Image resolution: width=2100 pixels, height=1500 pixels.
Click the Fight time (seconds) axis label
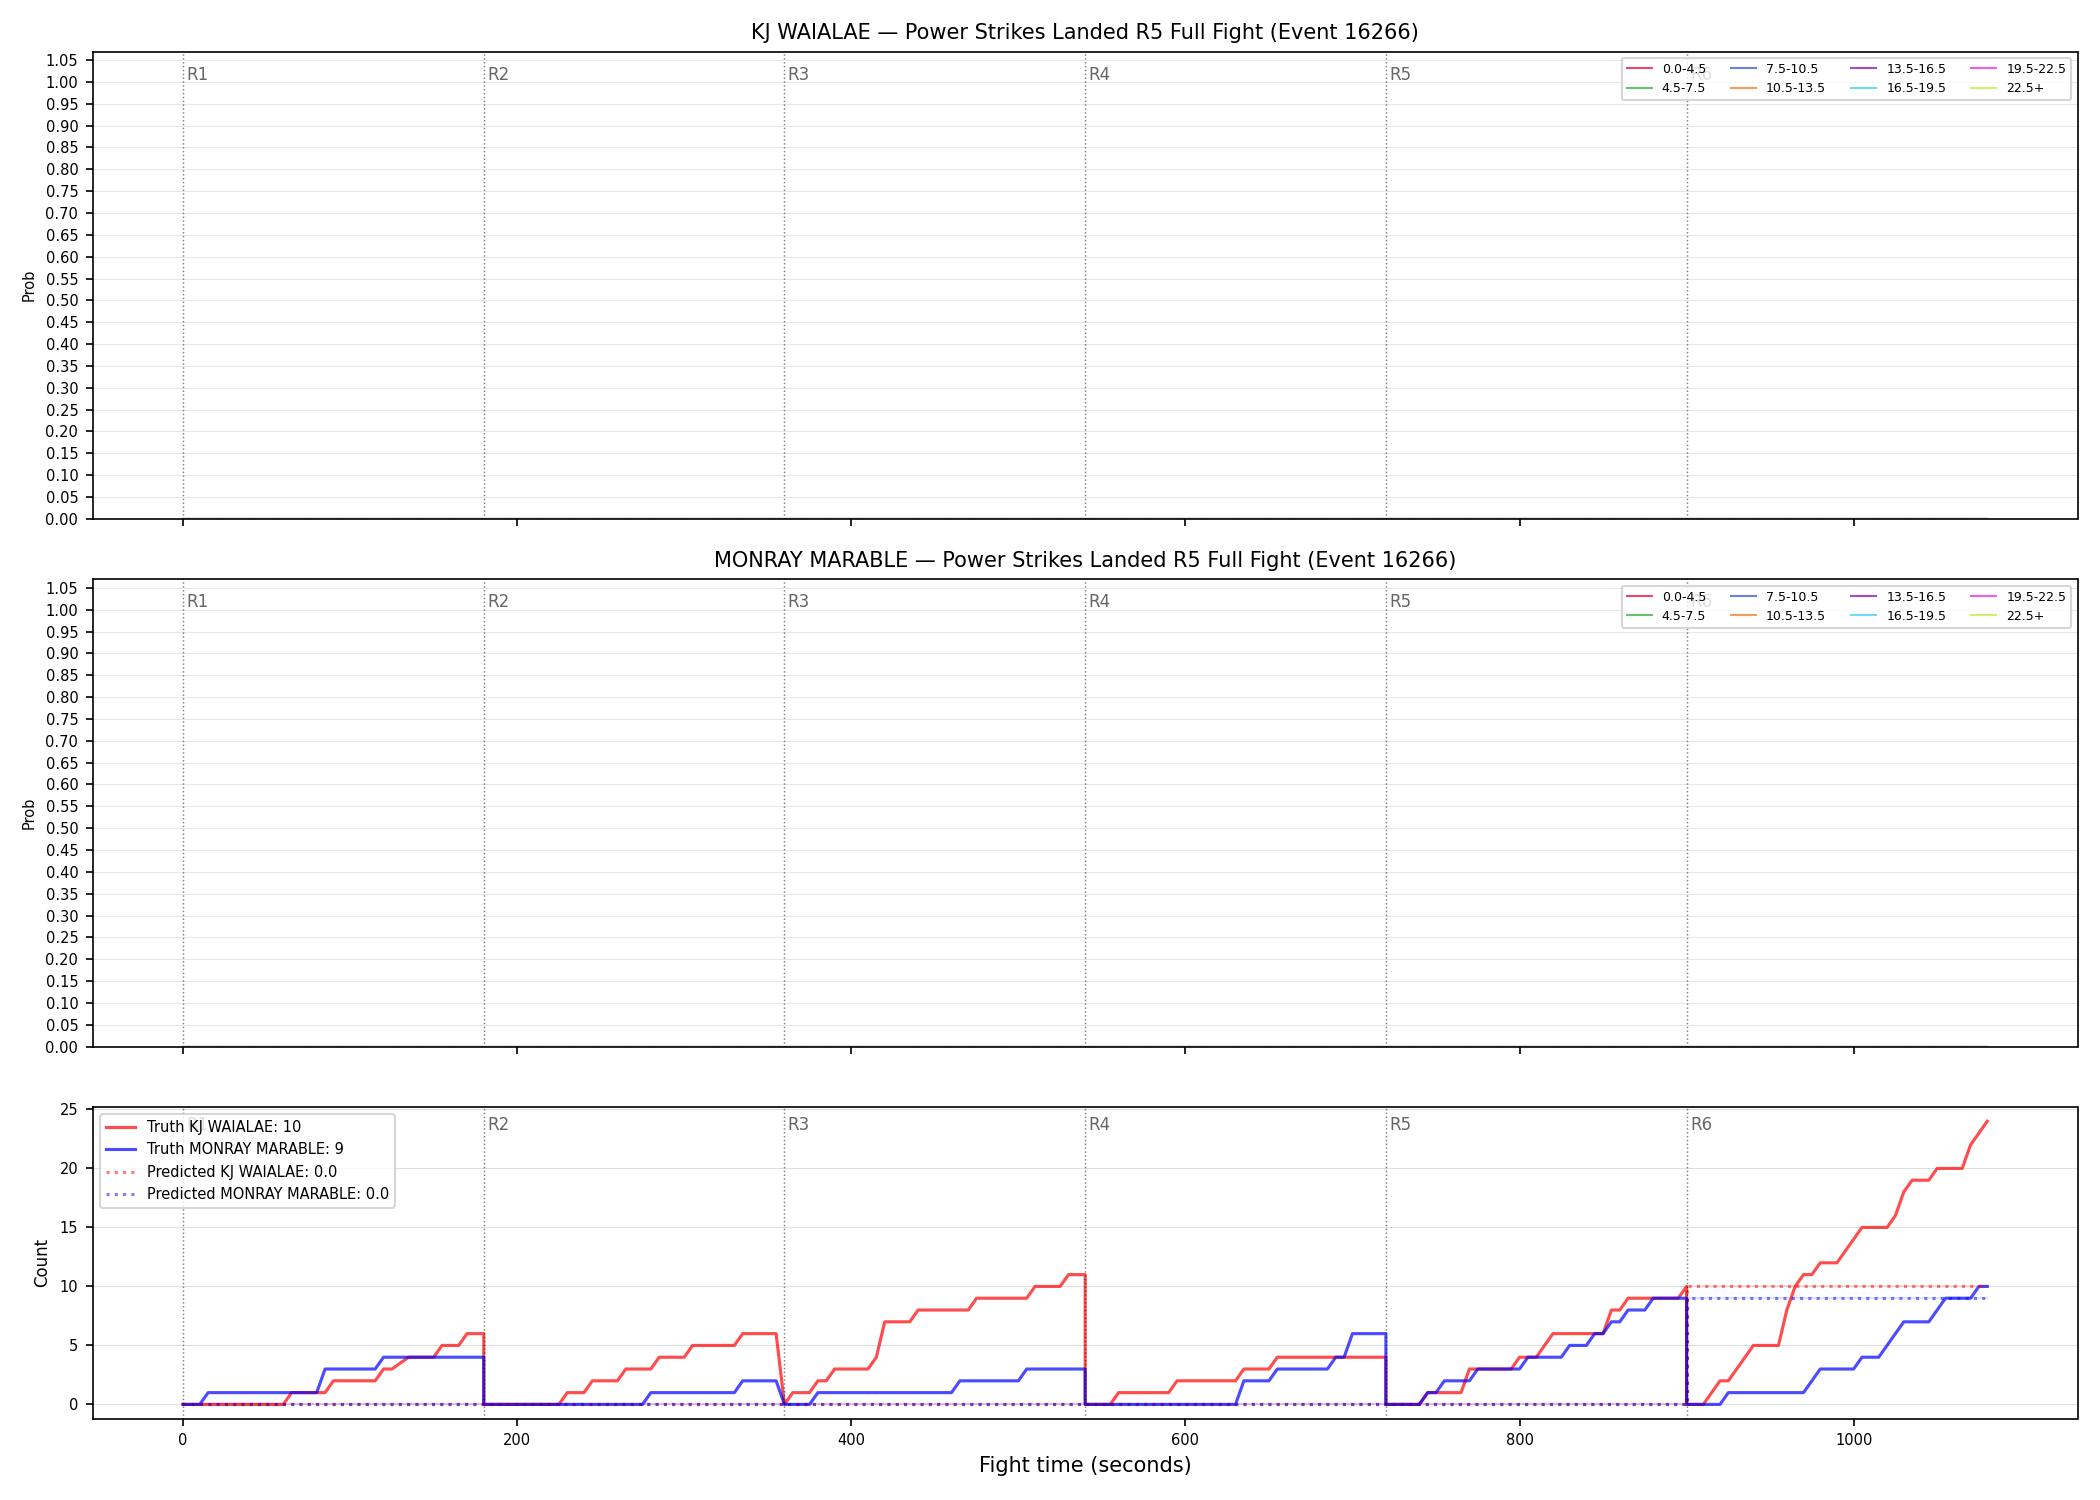1085,1465
